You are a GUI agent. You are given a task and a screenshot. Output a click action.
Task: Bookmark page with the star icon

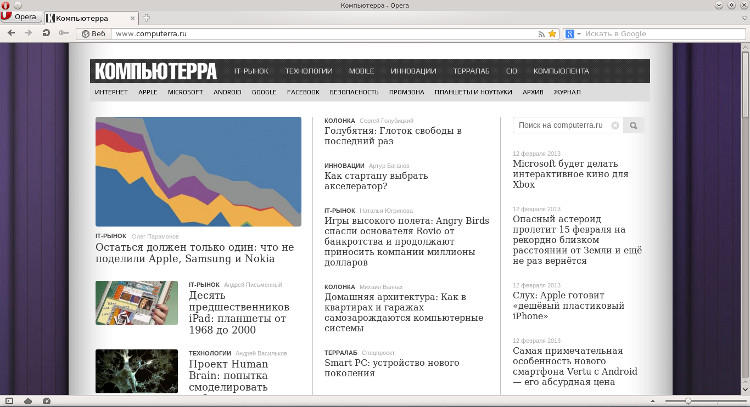(x=552, y=34)
